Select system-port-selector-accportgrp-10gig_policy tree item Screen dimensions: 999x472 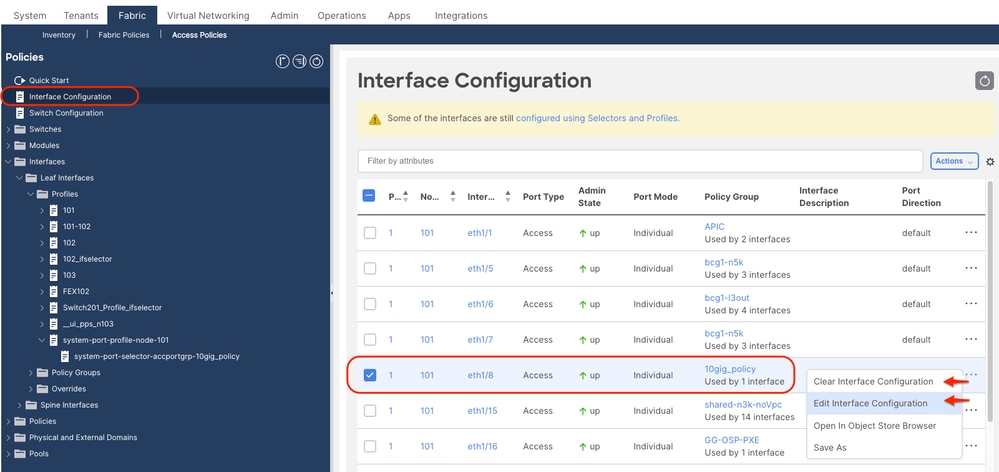[x=157, y=356]
